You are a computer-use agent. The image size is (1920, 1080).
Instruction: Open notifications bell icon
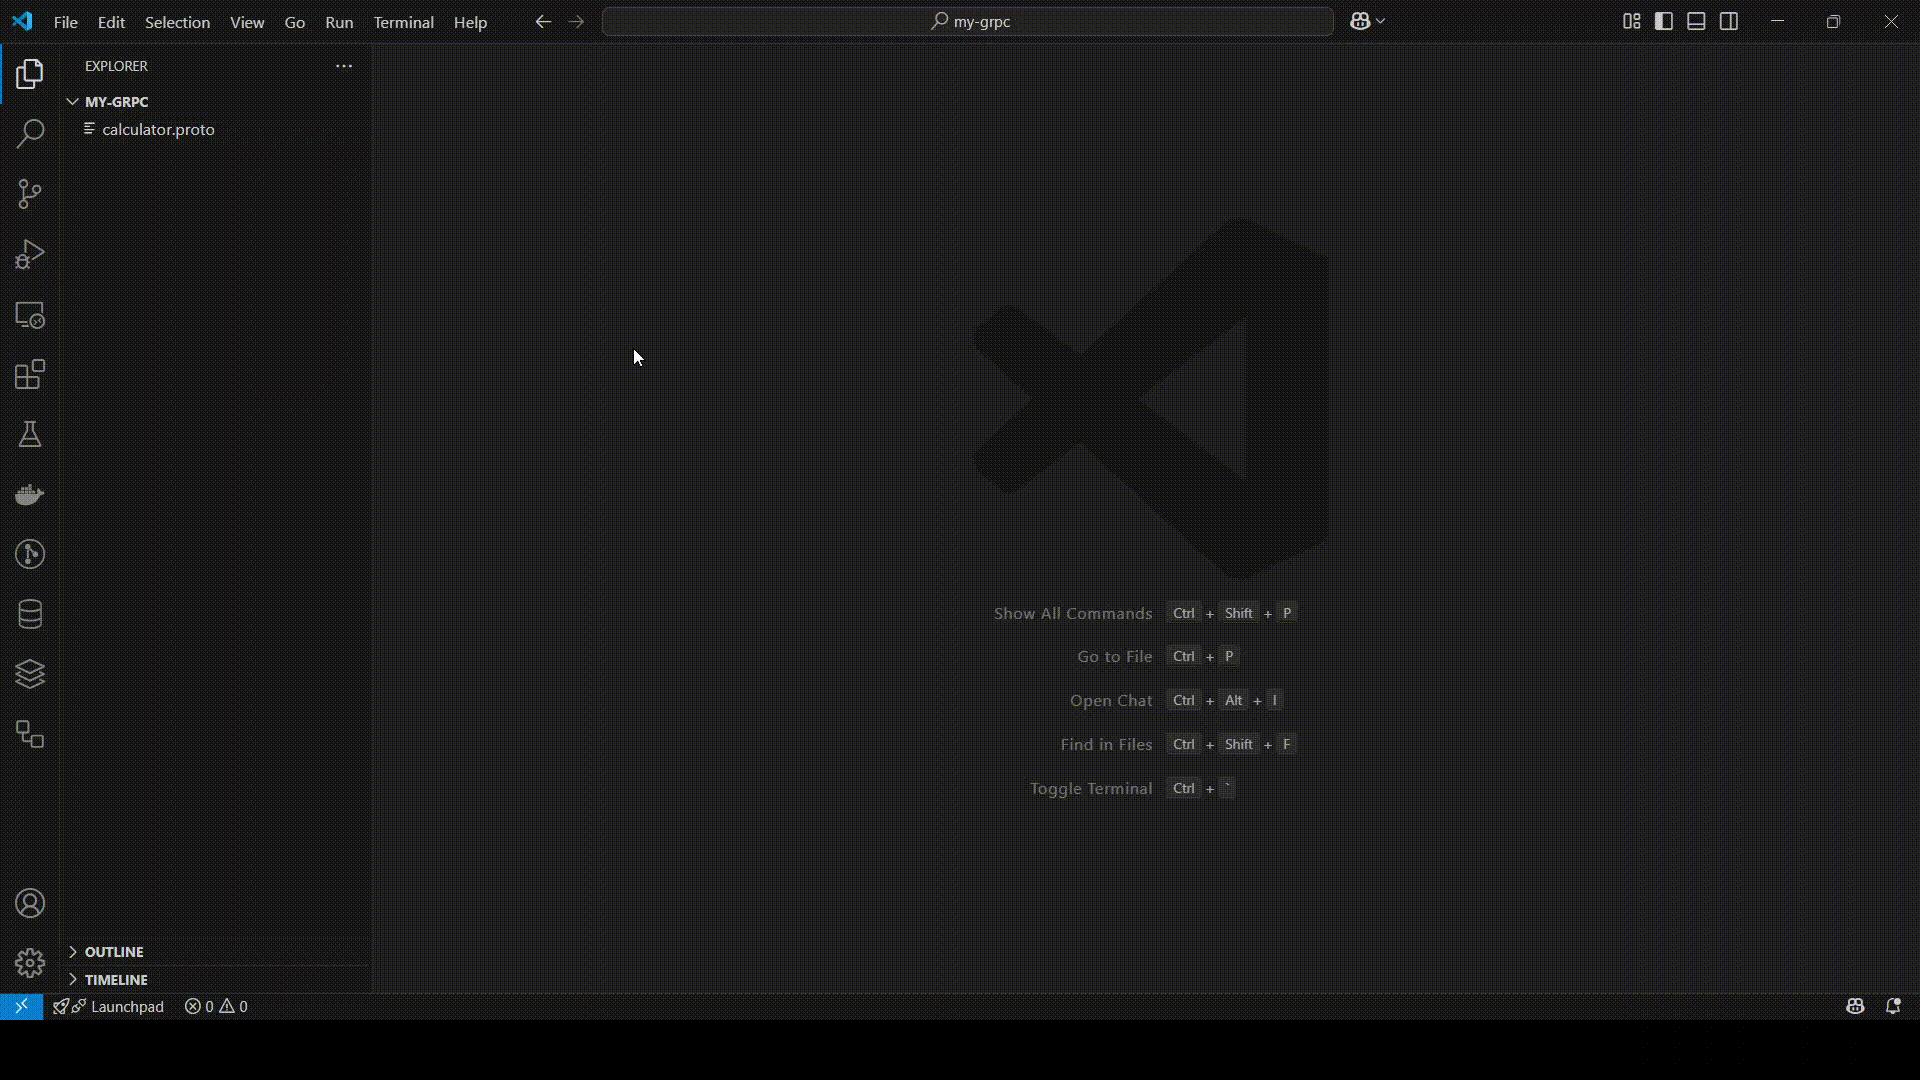coord(1893,1007)
